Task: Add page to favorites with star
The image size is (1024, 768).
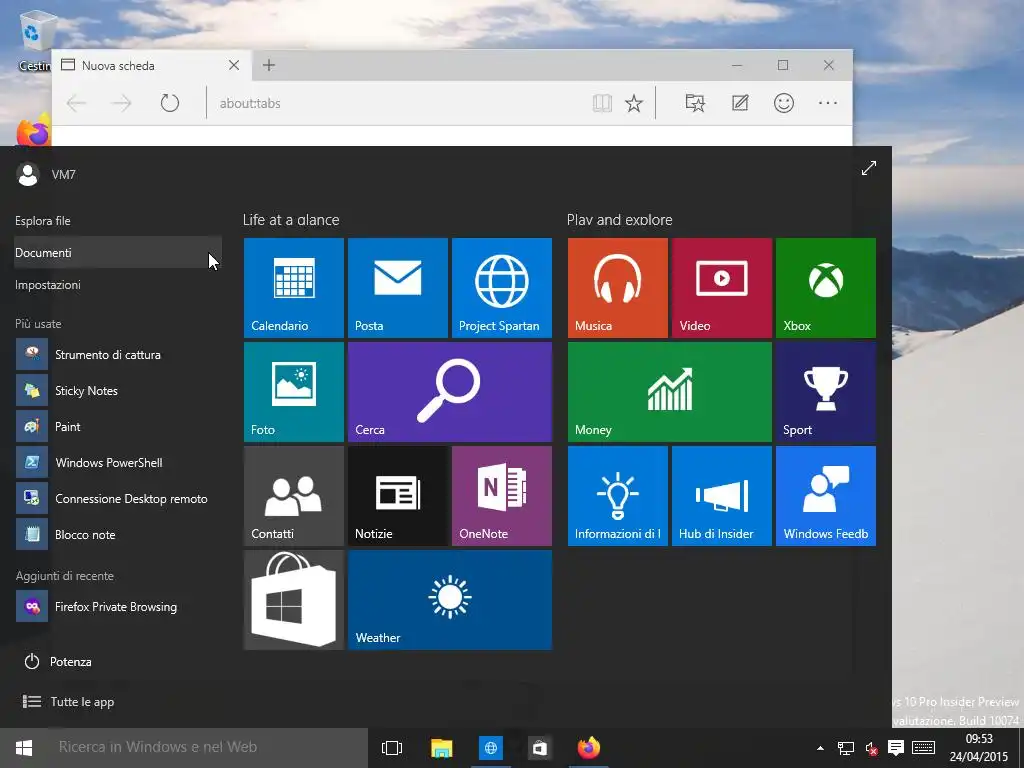Action: point(633,103)
